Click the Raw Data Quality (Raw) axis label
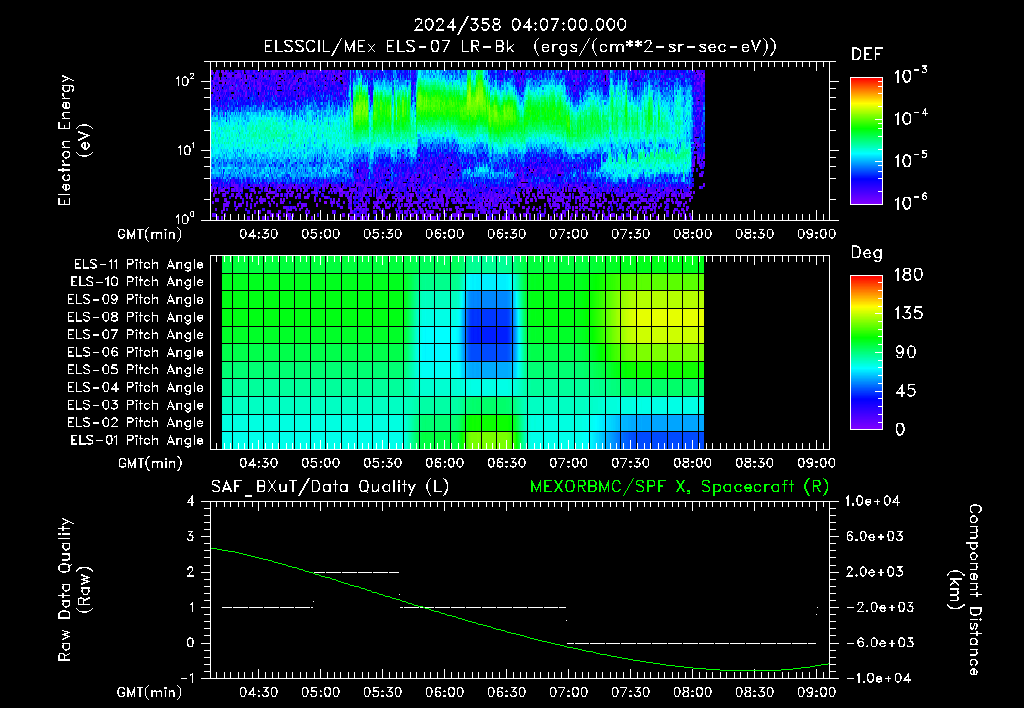The height and width of the screenshot is (708, 1024). click(74, 590)
